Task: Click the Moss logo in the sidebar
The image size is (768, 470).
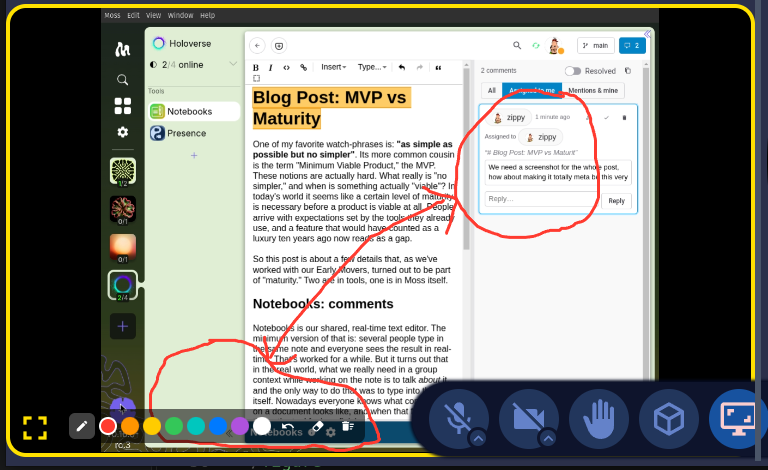Action: click(x=122, y=49)
